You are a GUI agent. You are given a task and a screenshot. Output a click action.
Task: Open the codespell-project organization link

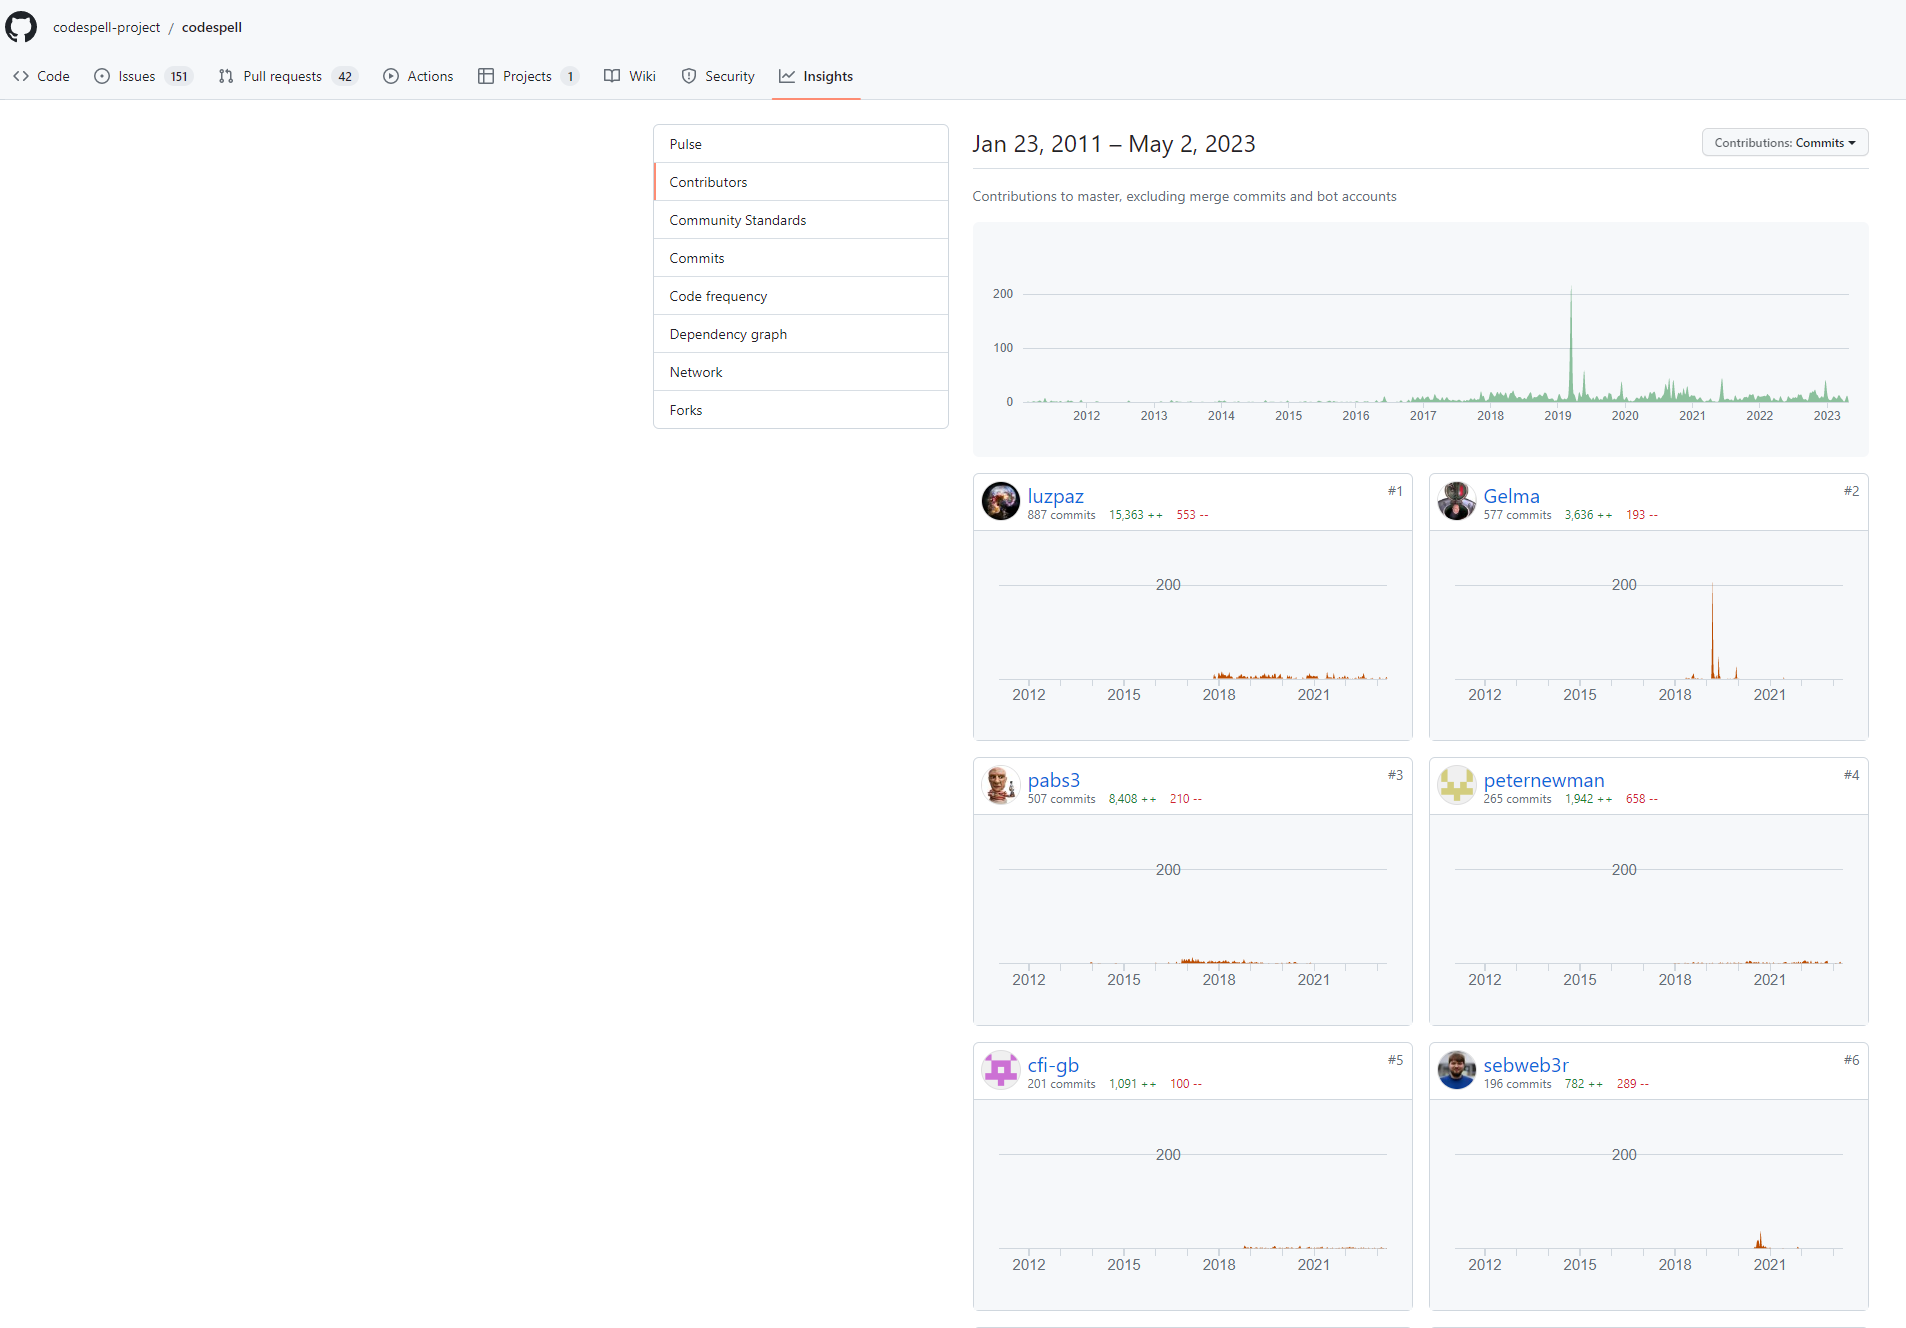click(x=106, y=27)
